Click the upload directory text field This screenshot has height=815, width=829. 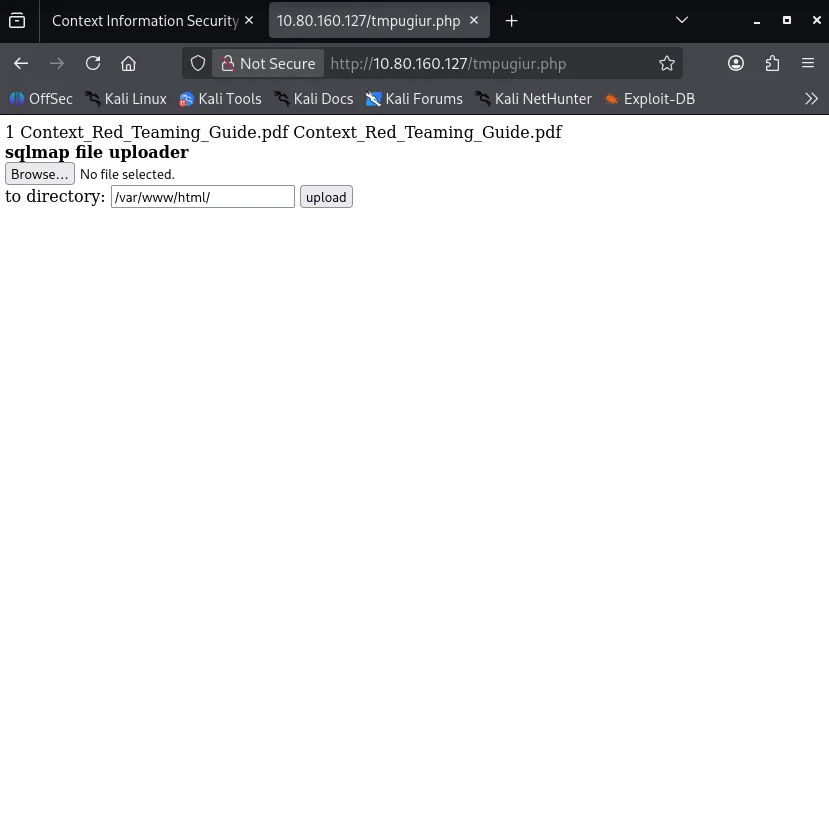[x=202, y=197]
